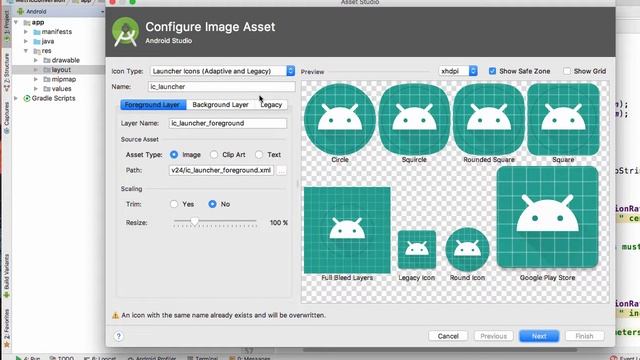
Task: Expand the mipmap folder
Action: click(36, 79)
